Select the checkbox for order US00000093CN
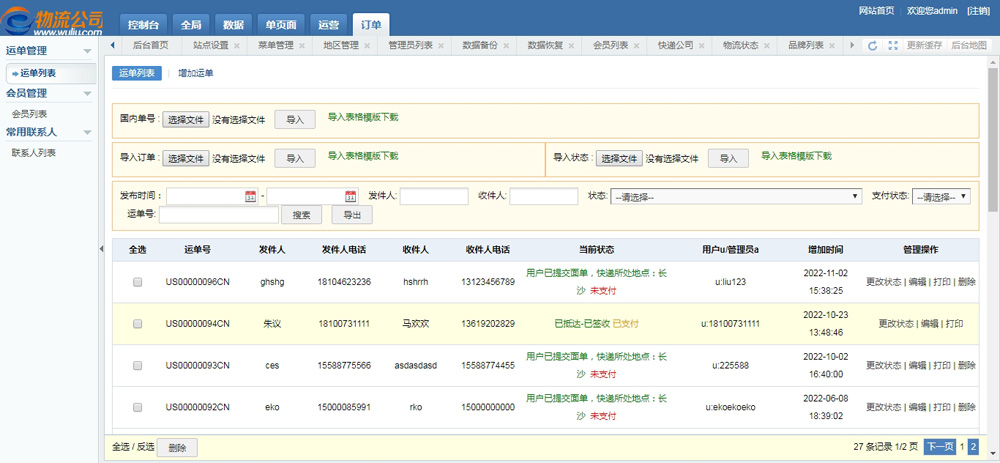The height and width of the screenshot is (463, 1000). pos(138,366)
